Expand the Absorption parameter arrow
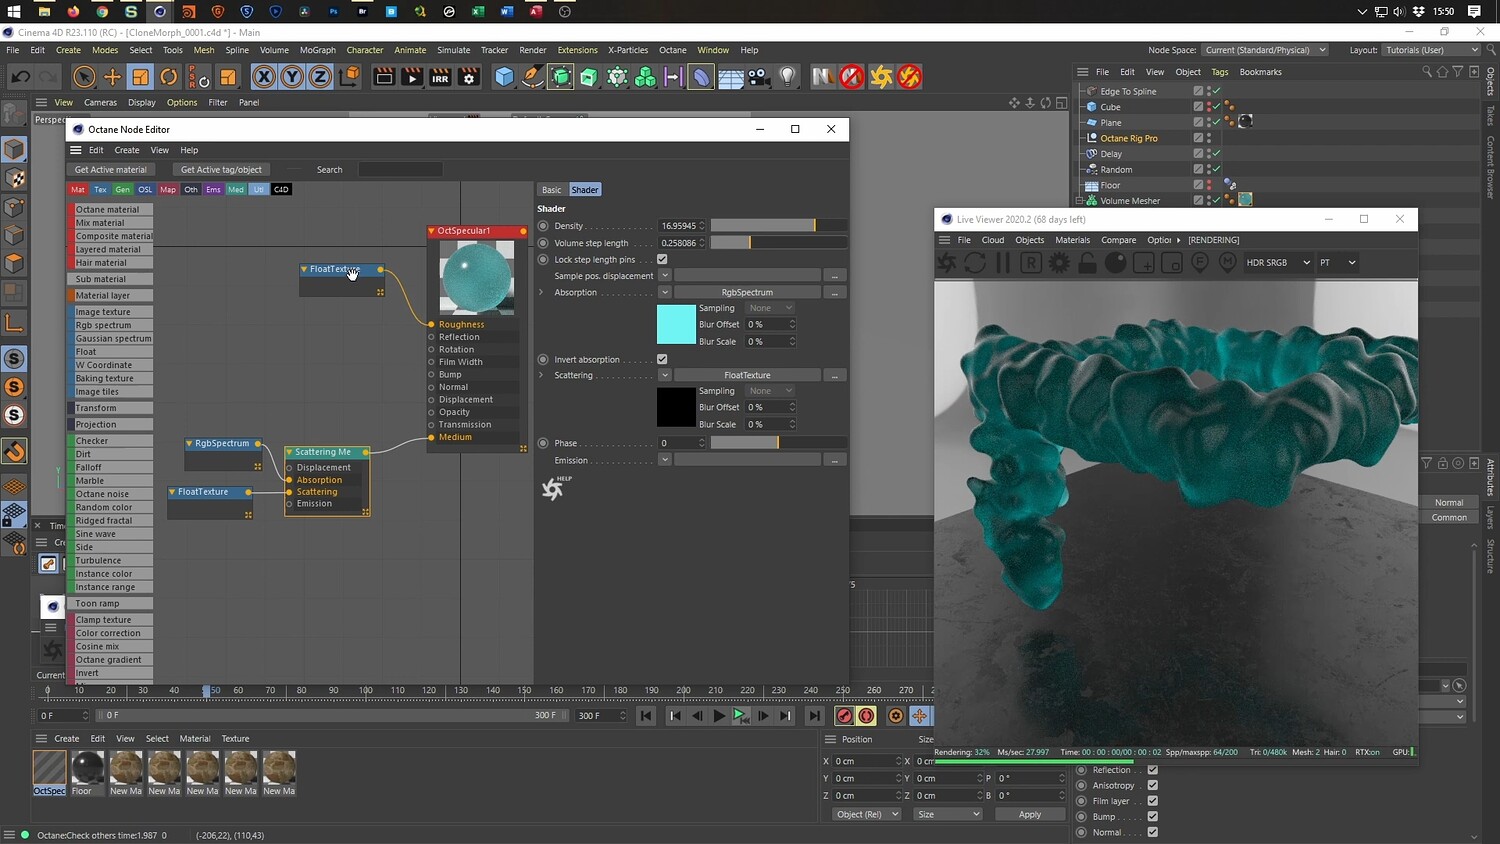Image resolution: width=1500 pixels, height=844 pixels. 541,293
